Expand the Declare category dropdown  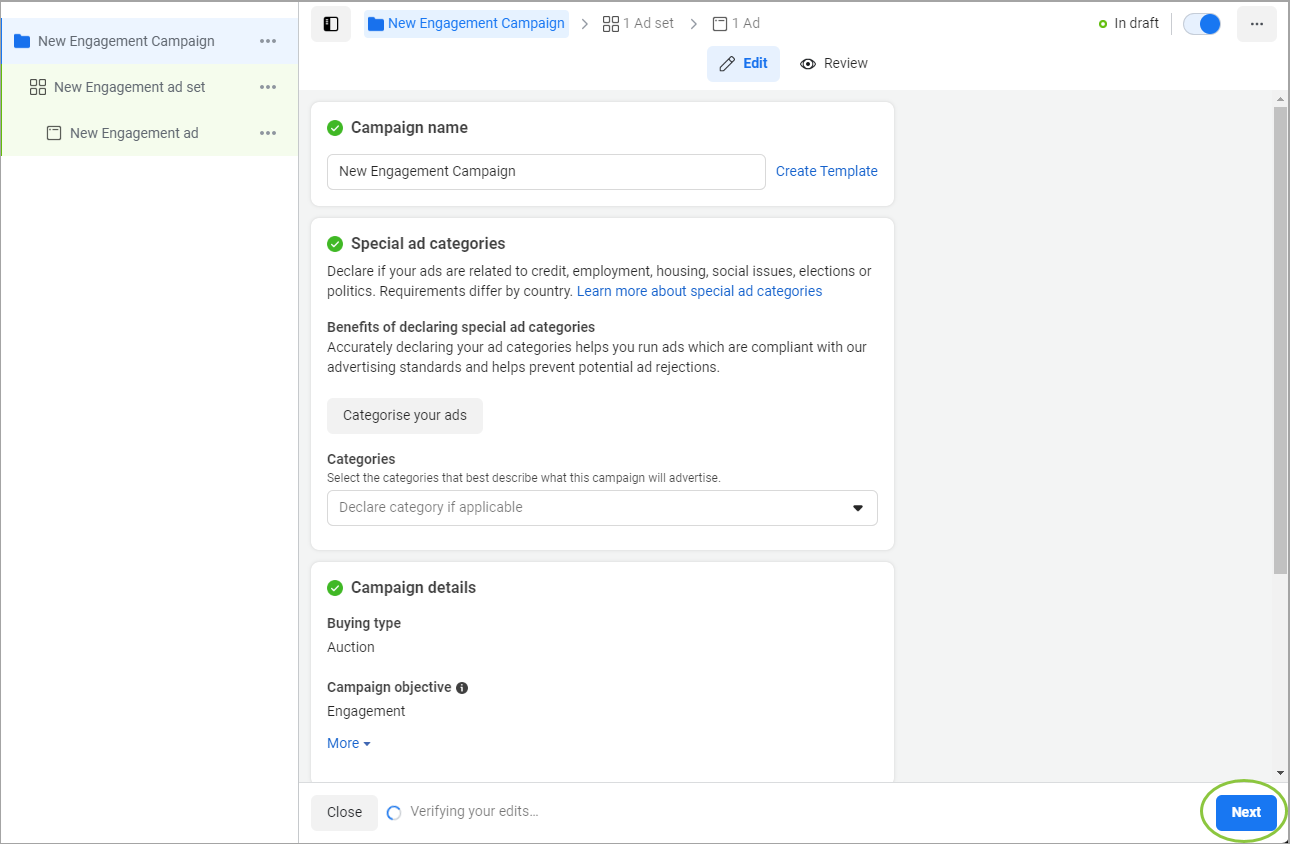pos(602,508)
